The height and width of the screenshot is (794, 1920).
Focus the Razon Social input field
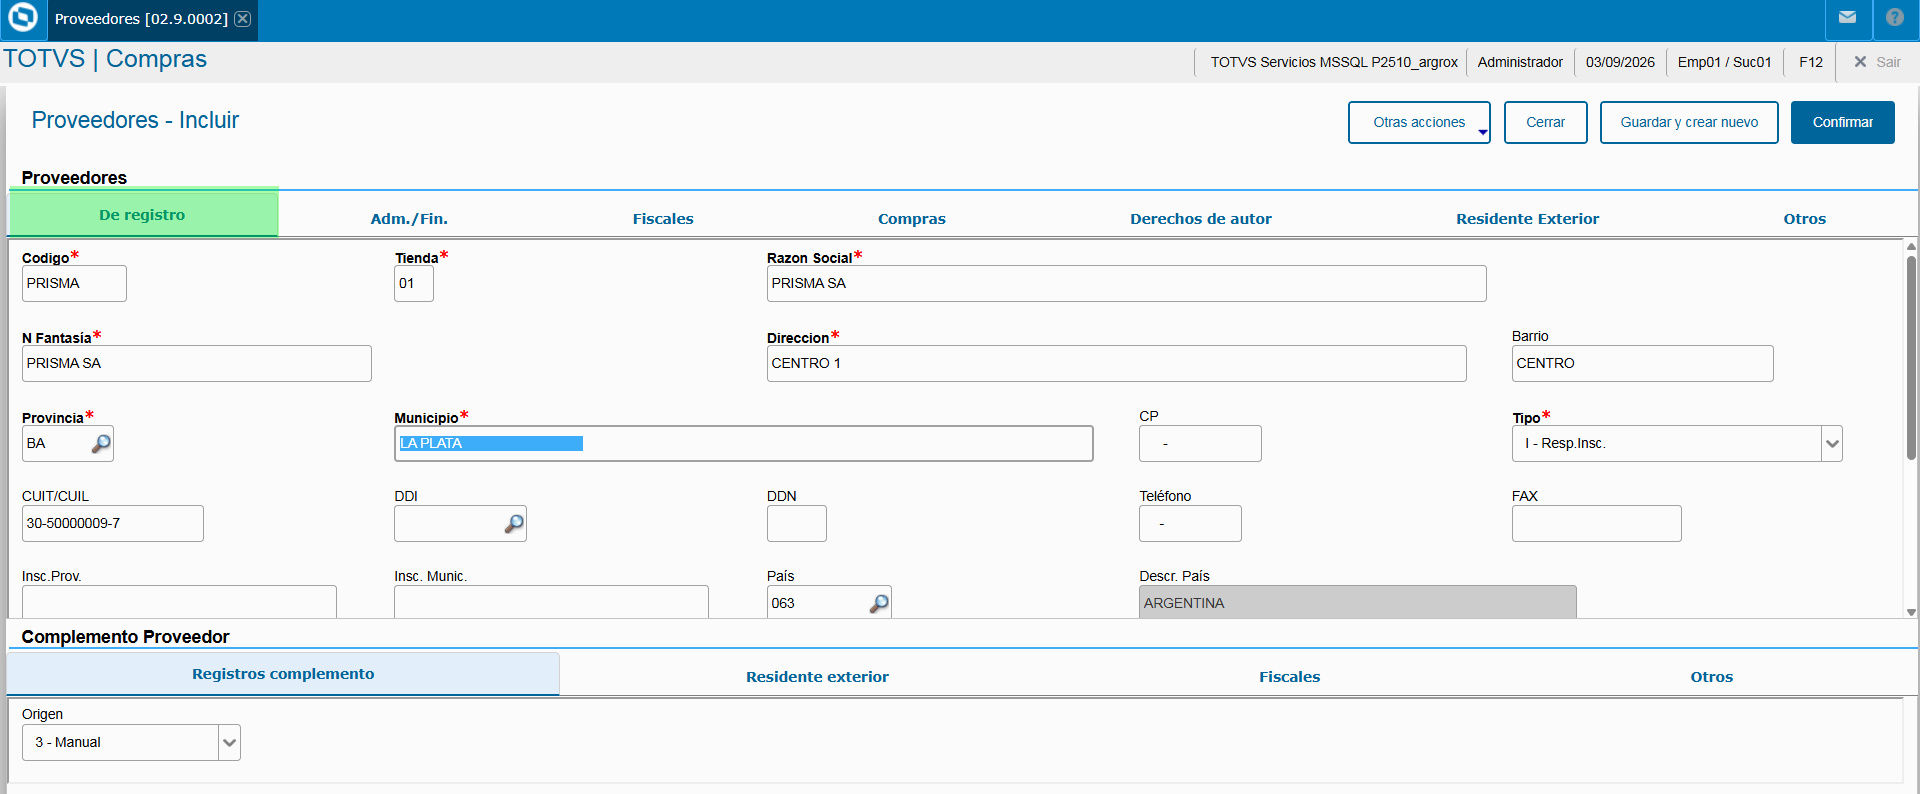tap(1127, 283)
